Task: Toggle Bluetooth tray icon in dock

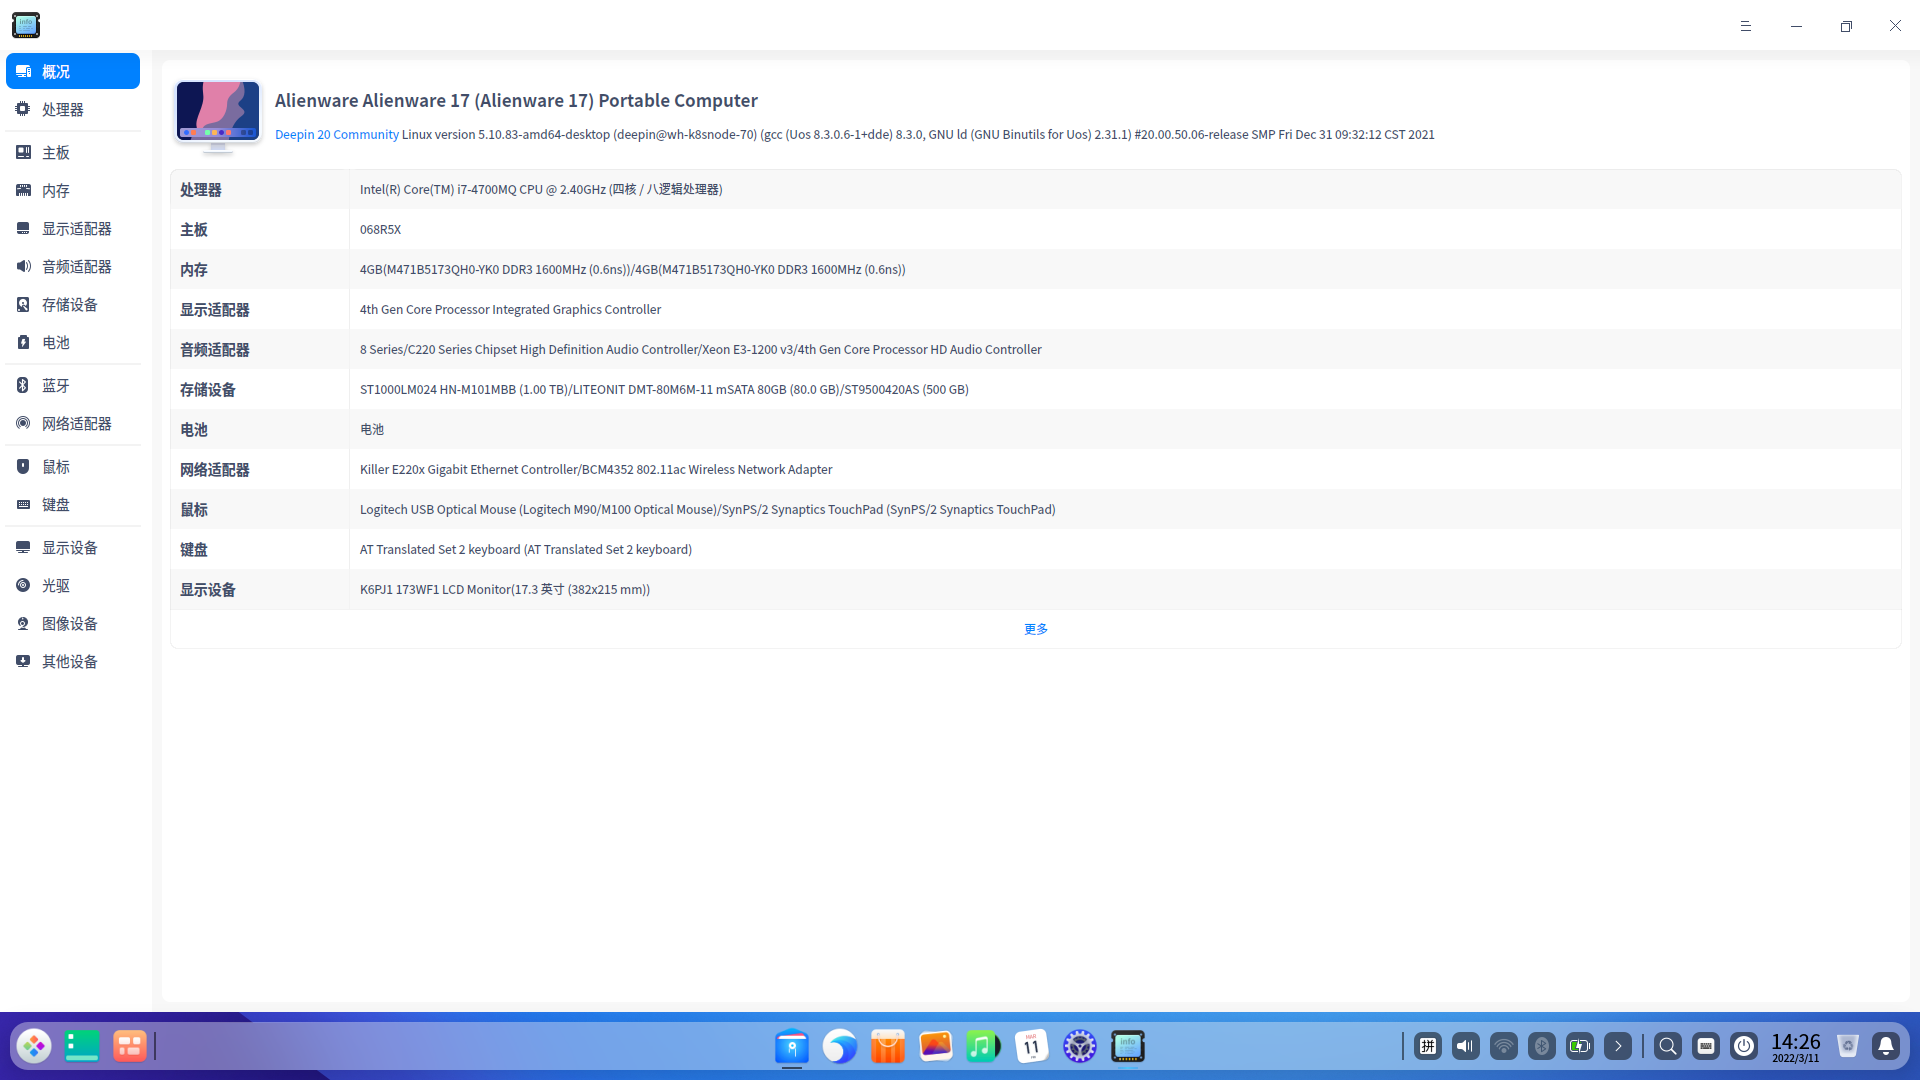Action: (x=1542, y=1046)
